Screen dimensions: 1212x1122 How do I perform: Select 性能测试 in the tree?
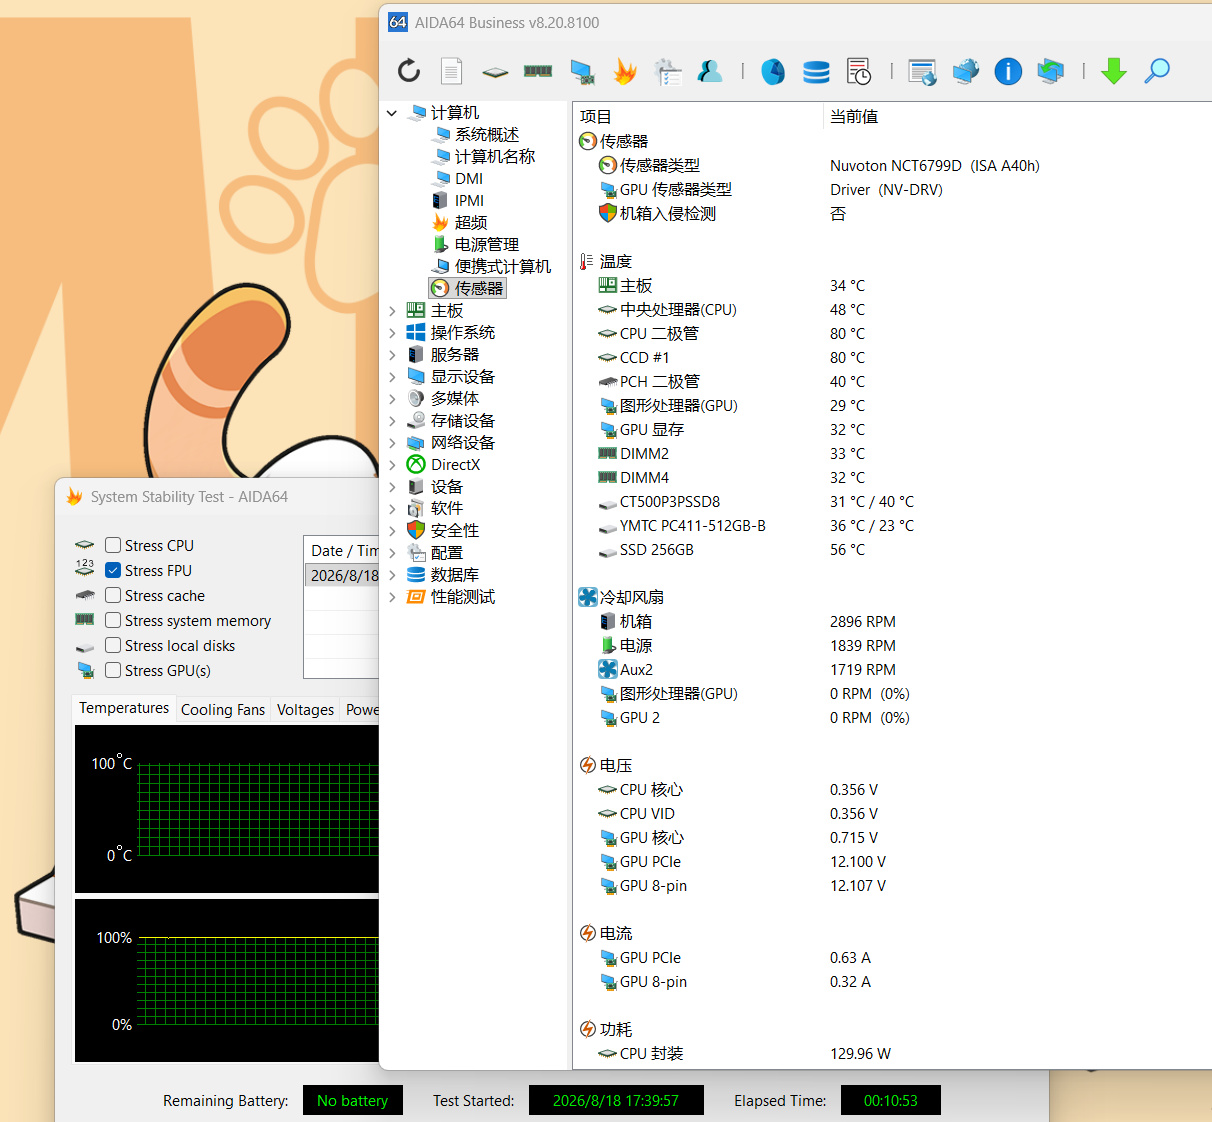click(463, 597)
